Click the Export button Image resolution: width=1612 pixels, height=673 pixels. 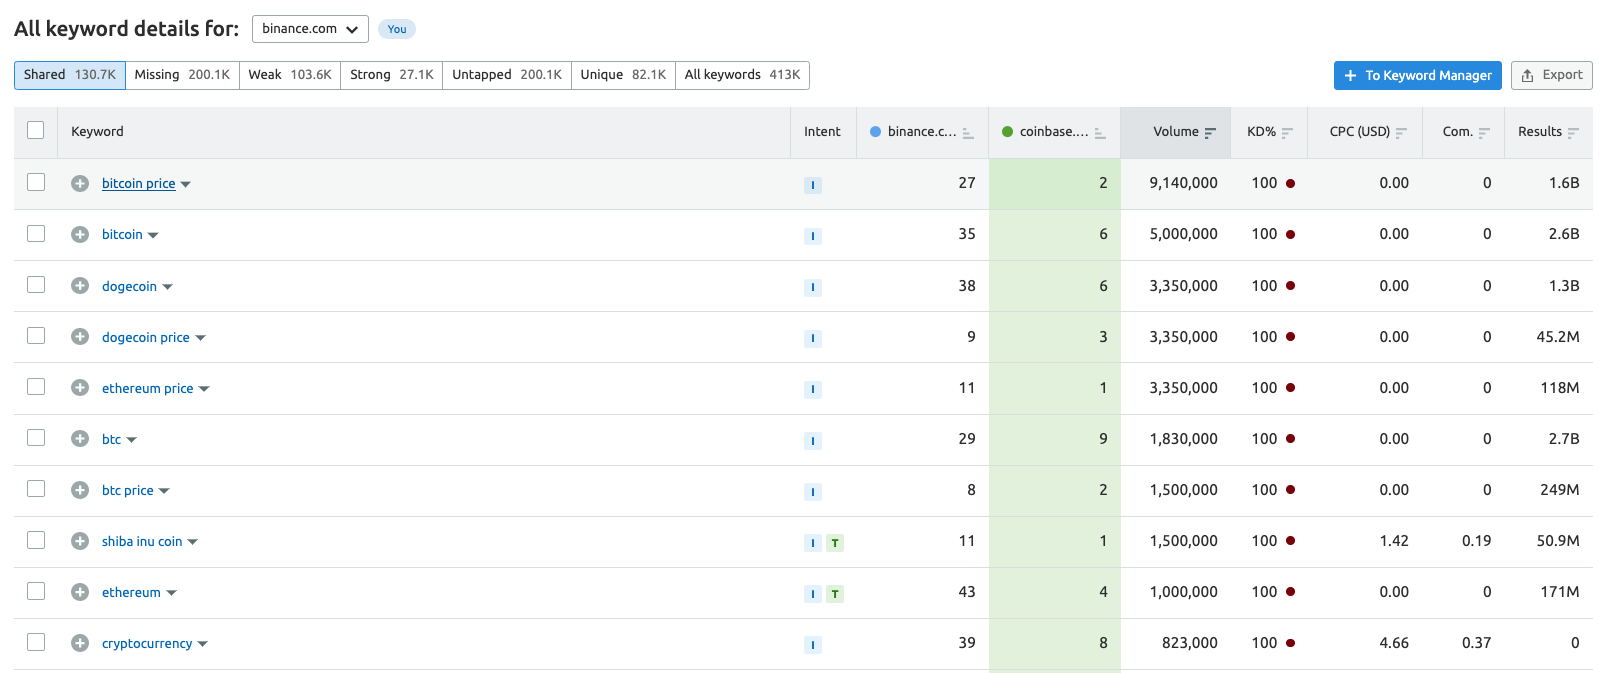(x=1552, y=75)
